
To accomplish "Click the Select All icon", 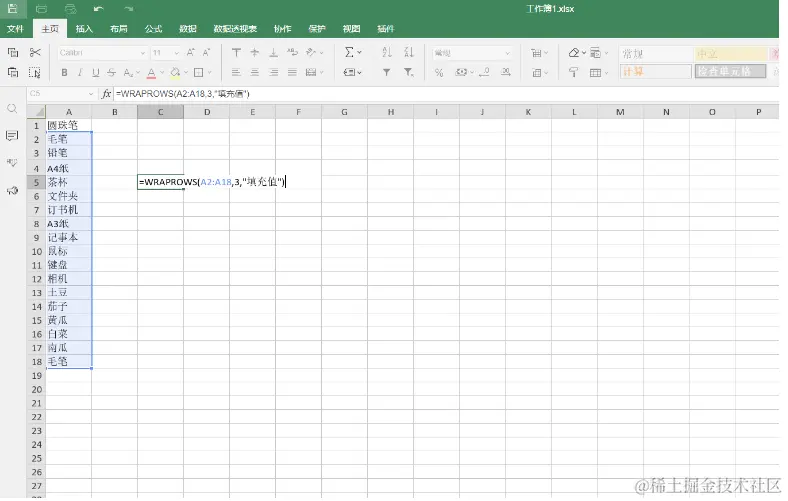I will click(x=35, y=72).
